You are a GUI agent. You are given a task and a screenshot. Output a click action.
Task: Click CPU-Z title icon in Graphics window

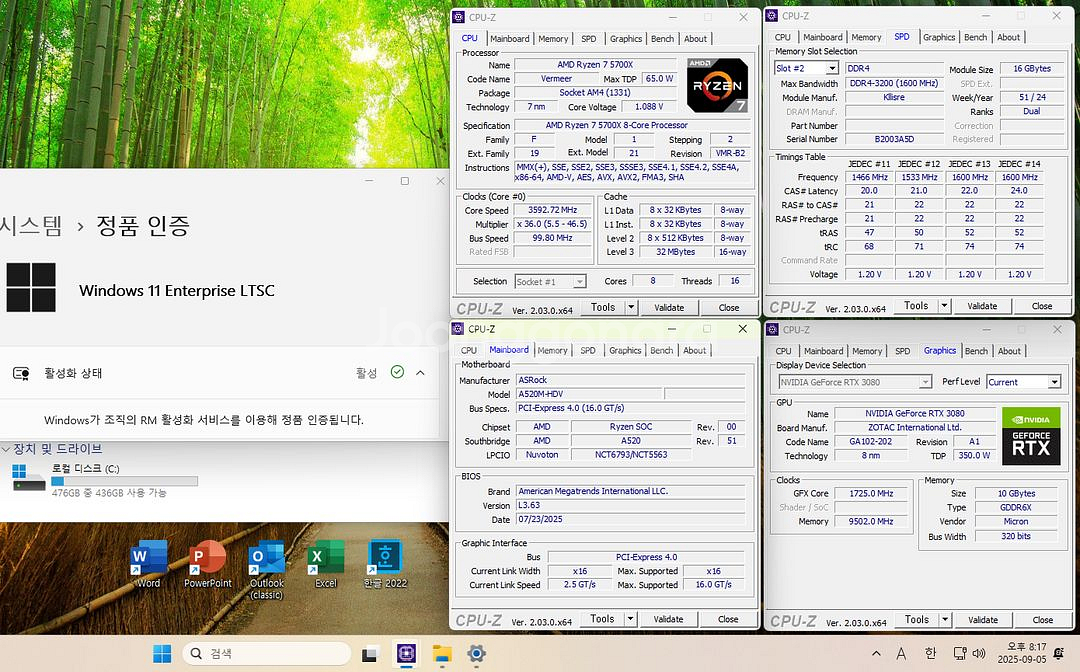pos(772,329)
